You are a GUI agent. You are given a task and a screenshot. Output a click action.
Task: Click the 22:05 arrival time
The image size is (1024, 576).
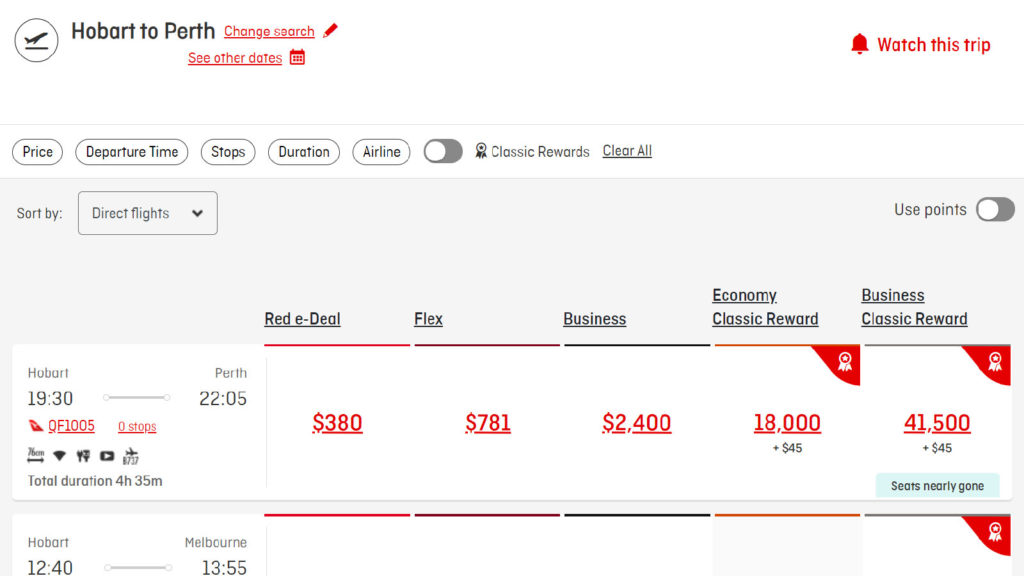[x=223, y=398]
